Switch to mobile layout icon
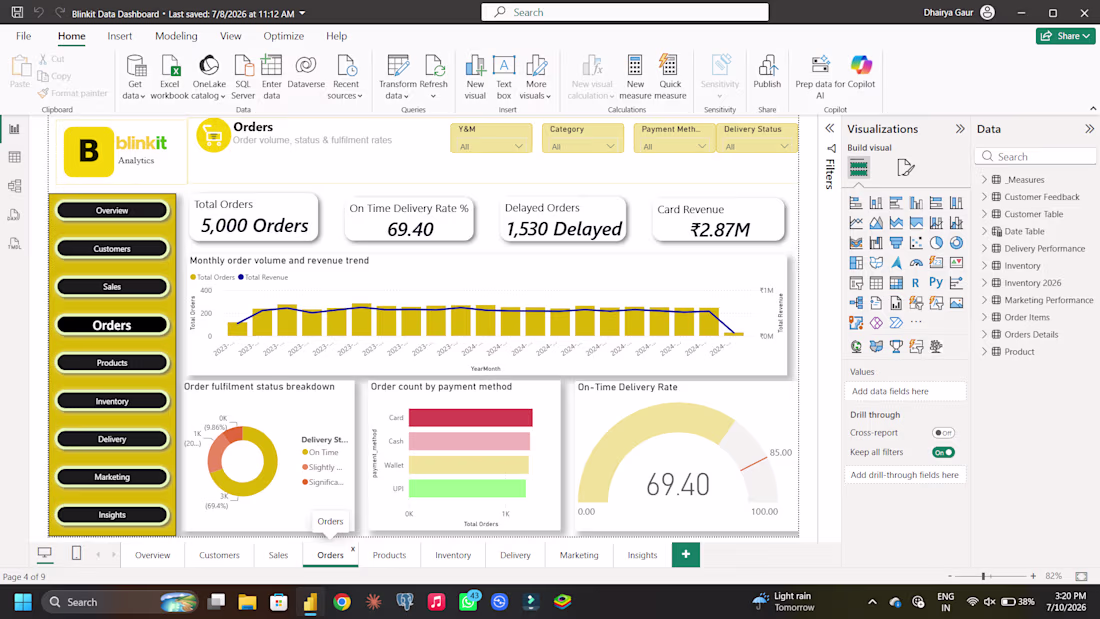 [76, 554]
